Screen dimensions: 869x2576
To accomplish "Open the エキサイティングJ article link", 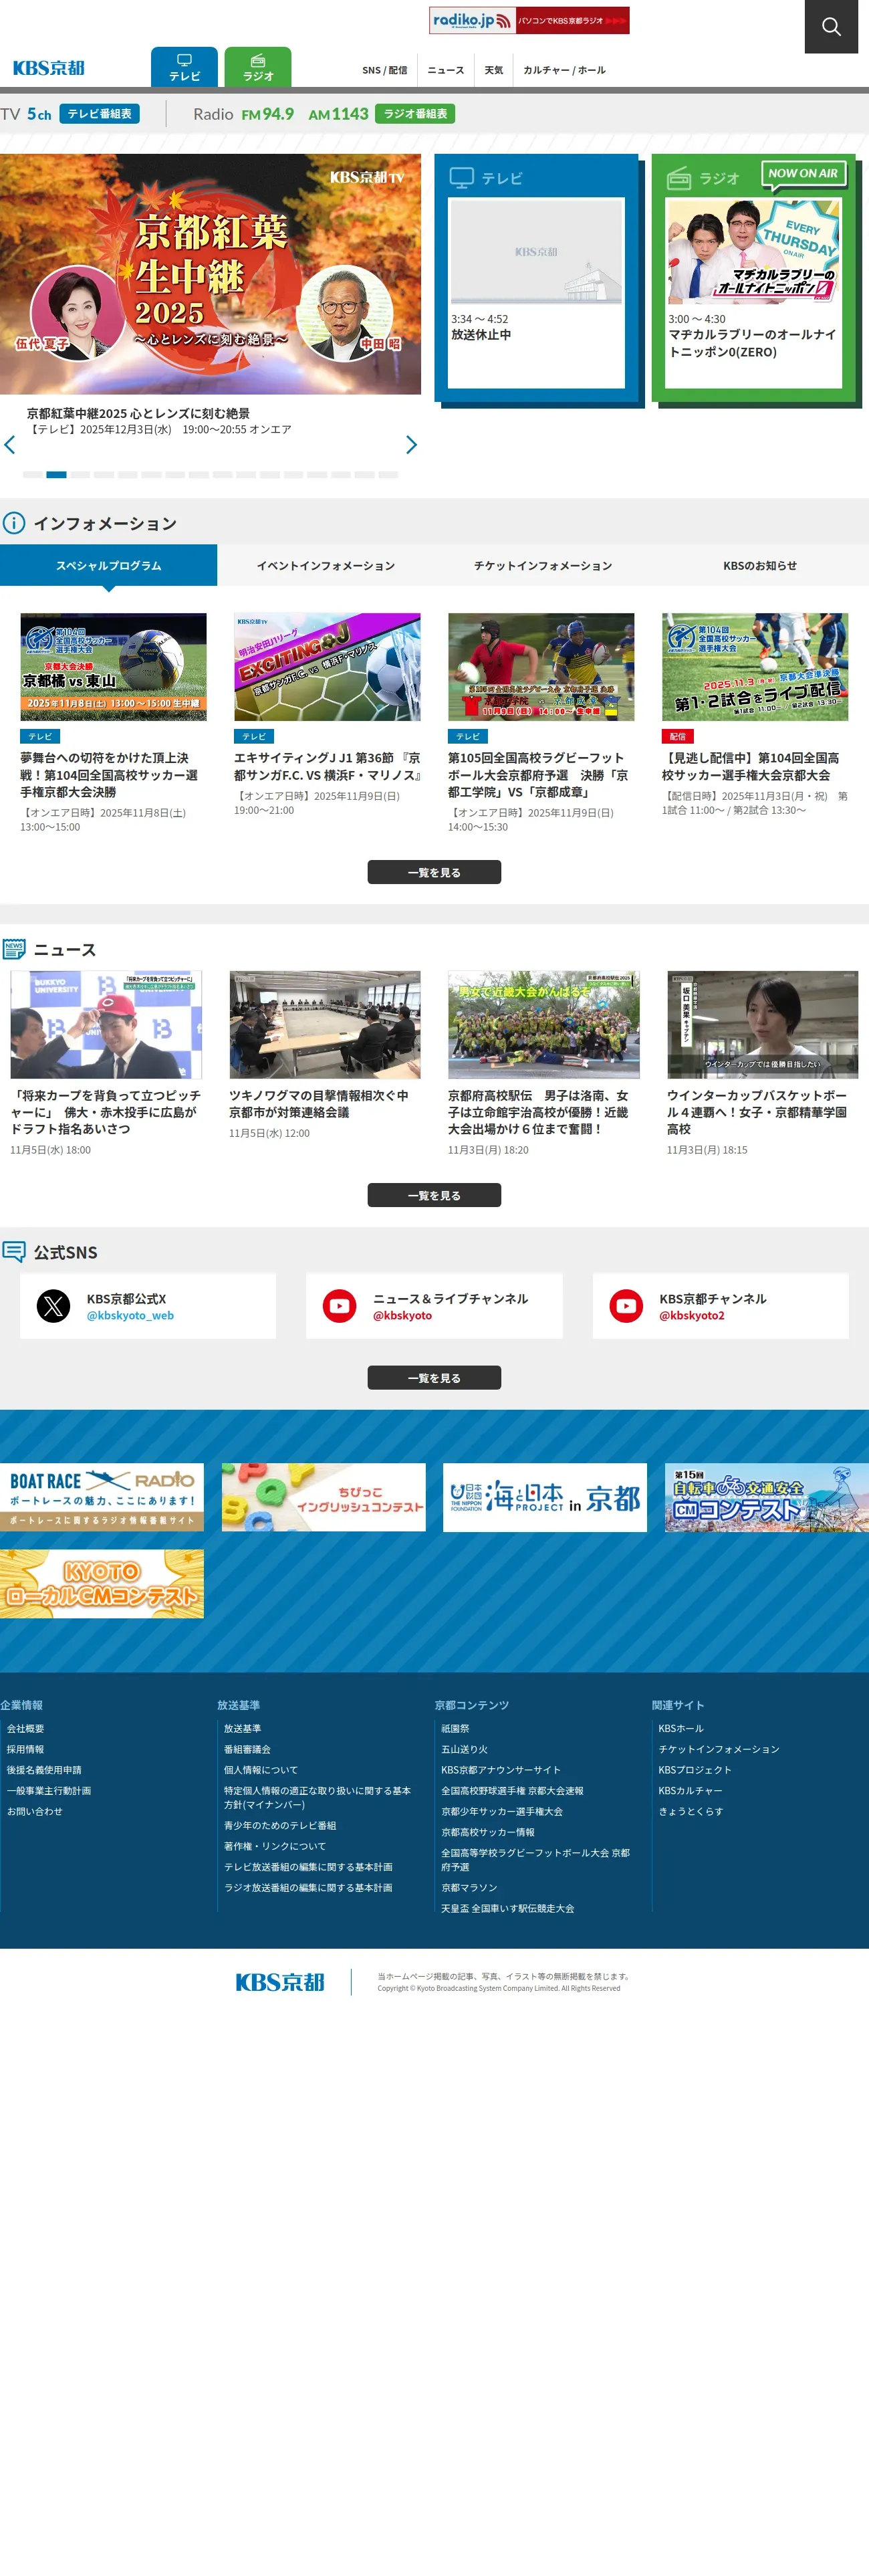I will click(x=327, y=767).
